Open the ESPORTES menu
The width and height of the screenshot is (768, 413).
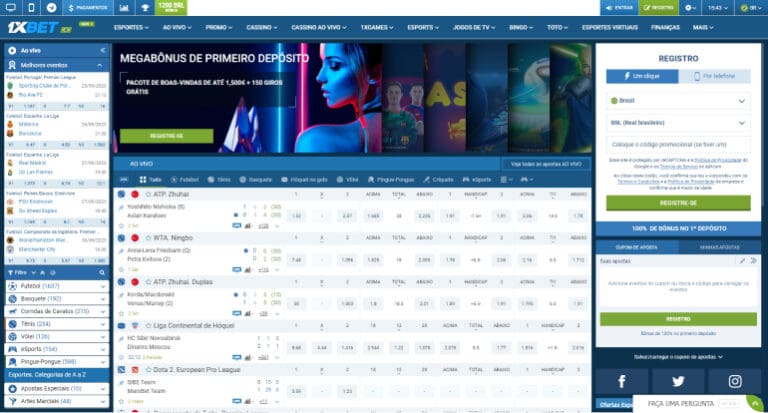click(131, 27)
